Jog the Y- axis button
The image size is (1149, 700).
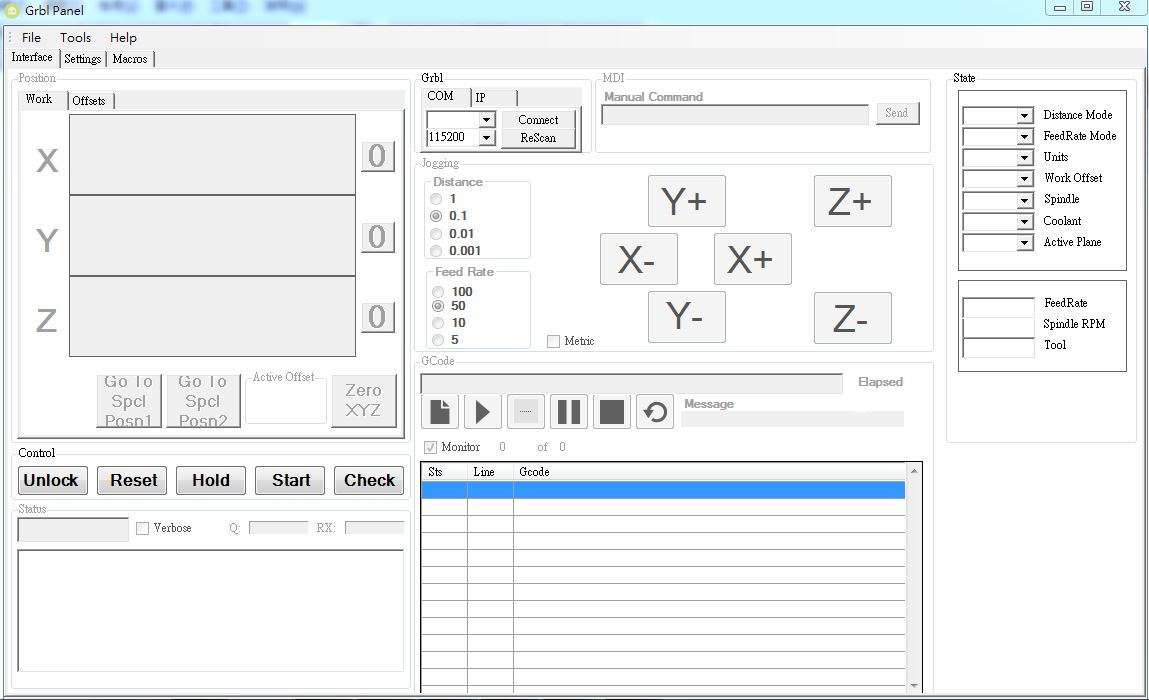click(x=687, y=317)
